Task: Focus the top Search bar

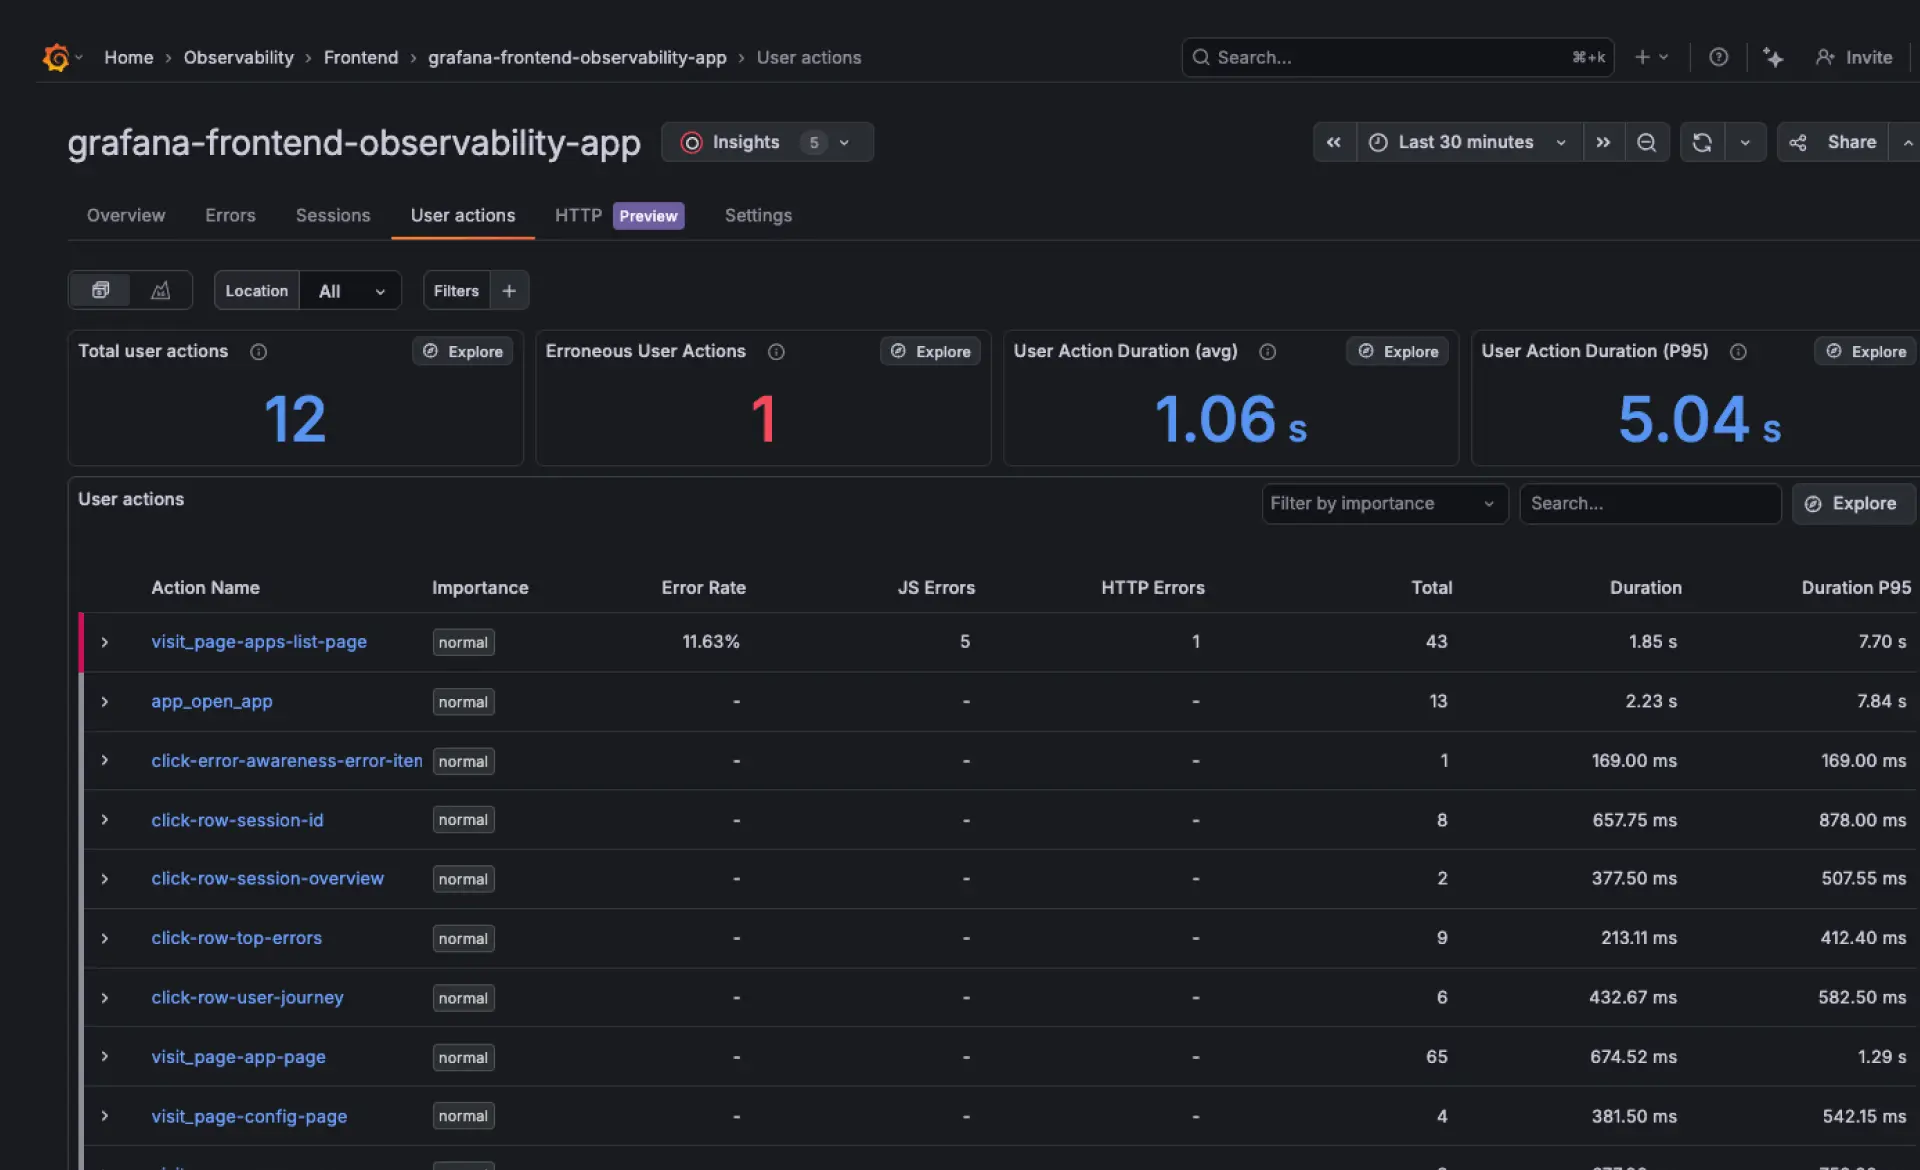Action: tap(1397, 57)
